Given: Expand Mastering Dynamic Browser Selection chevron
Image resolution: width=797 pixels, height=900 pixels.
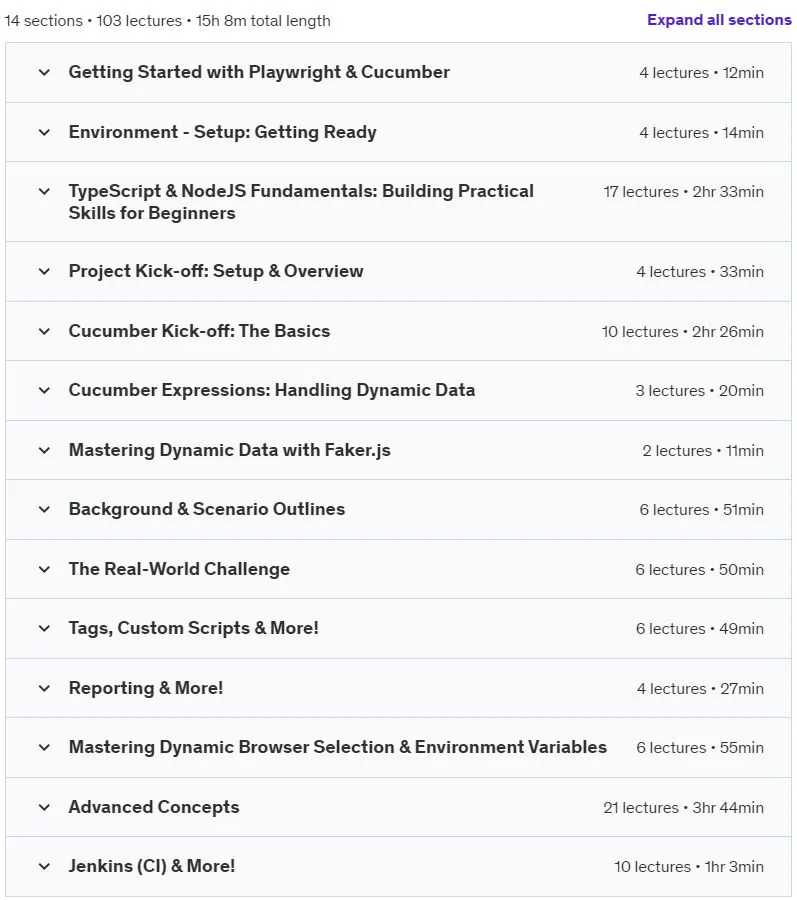Looking at the screenshot, I should pyautogui.click(x=44, y=747).
